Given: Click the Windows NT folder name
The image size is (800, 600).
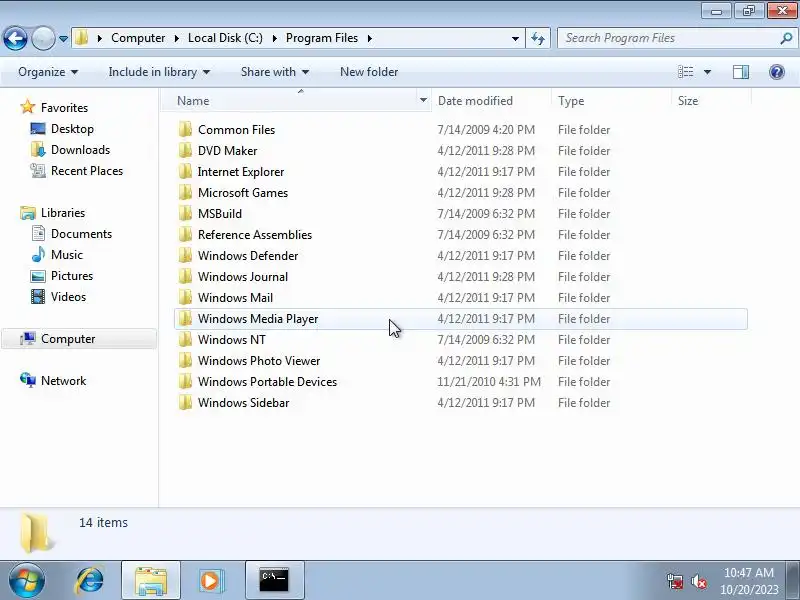Looking at the screenshot, I should [x=232, y=340].
